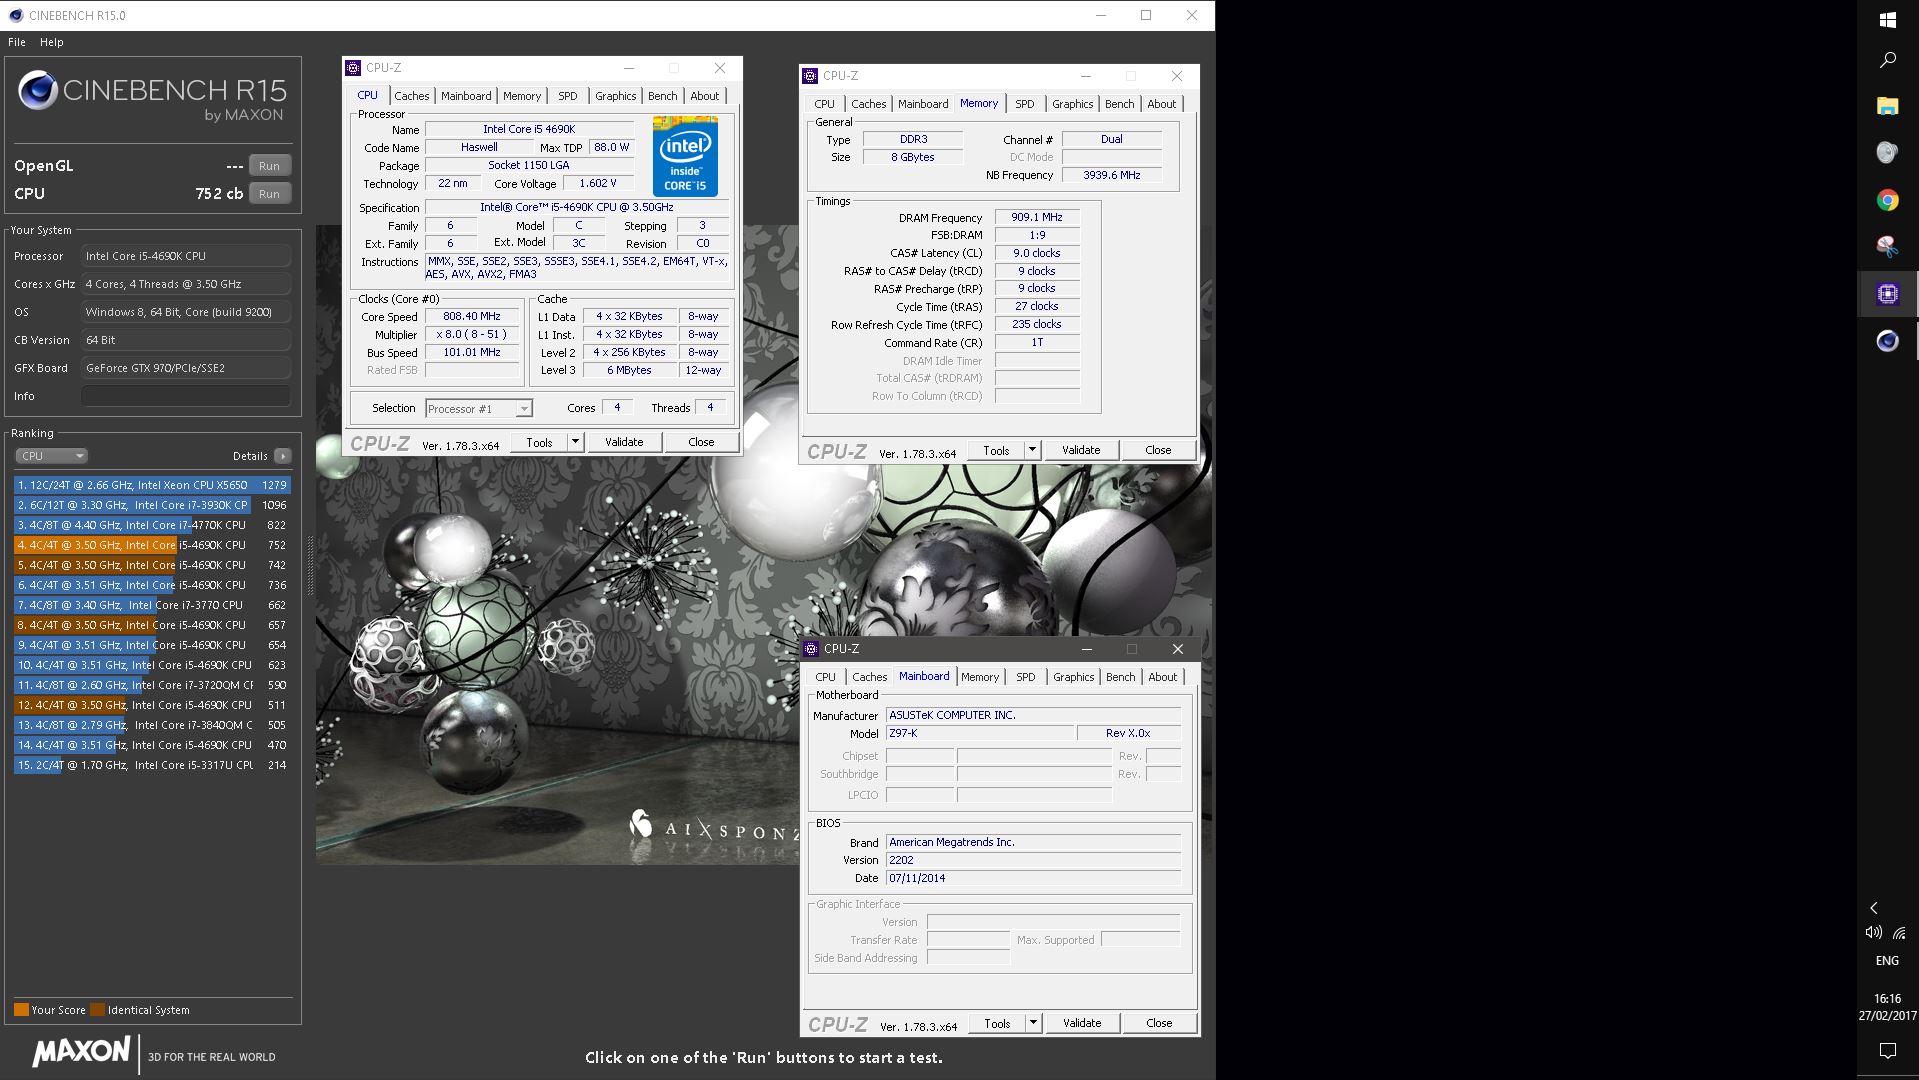The height and width of the screenshot is (1080, 1919).
Task: Click the DRAM Frequency value 909.1 MHz
Action: tap(1037, 217)
